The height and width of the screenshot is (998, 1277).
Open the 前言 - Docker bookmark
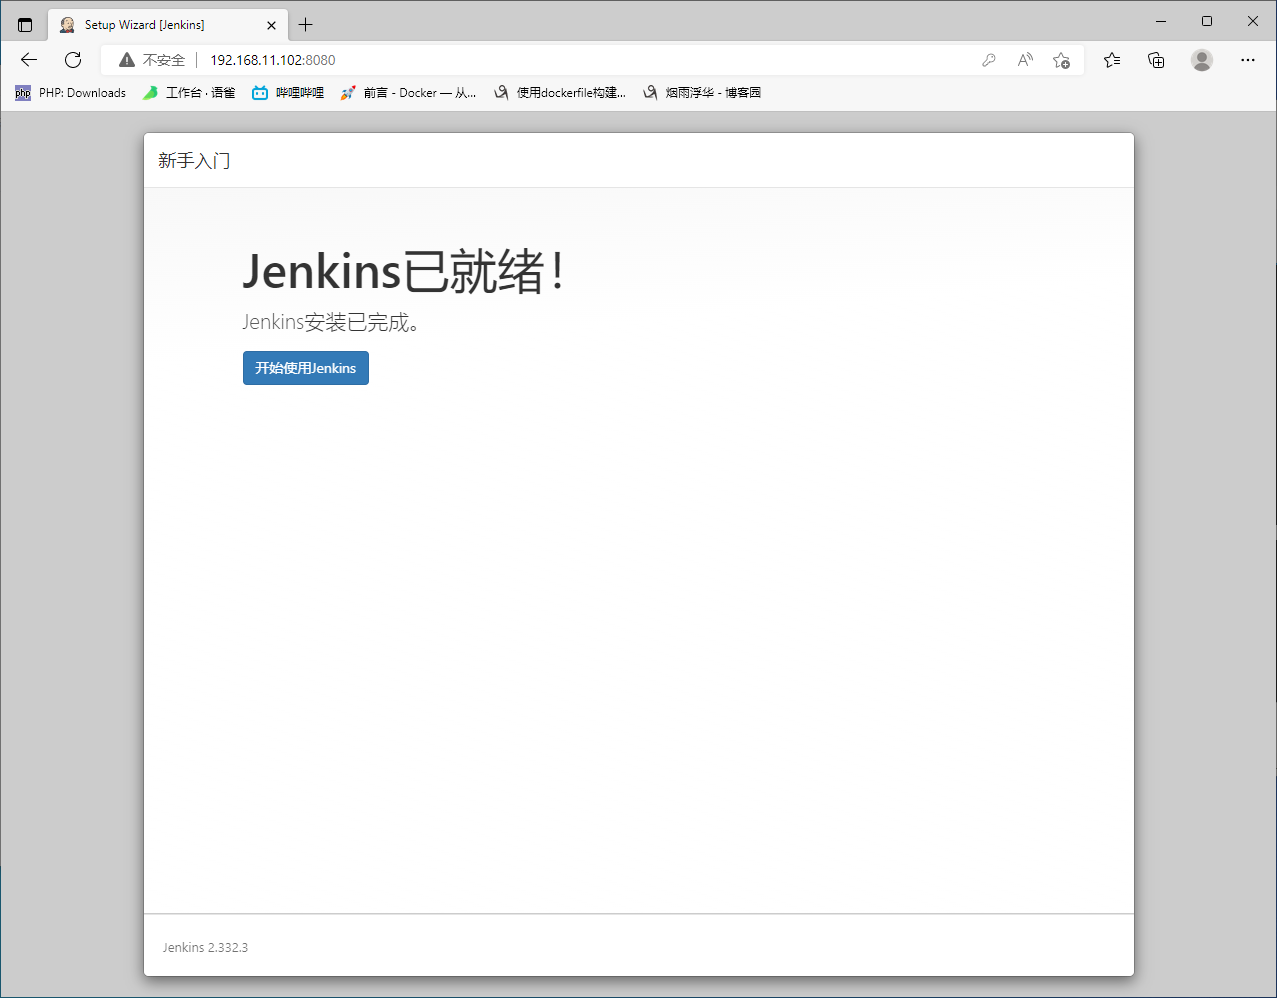pos(408,93)
